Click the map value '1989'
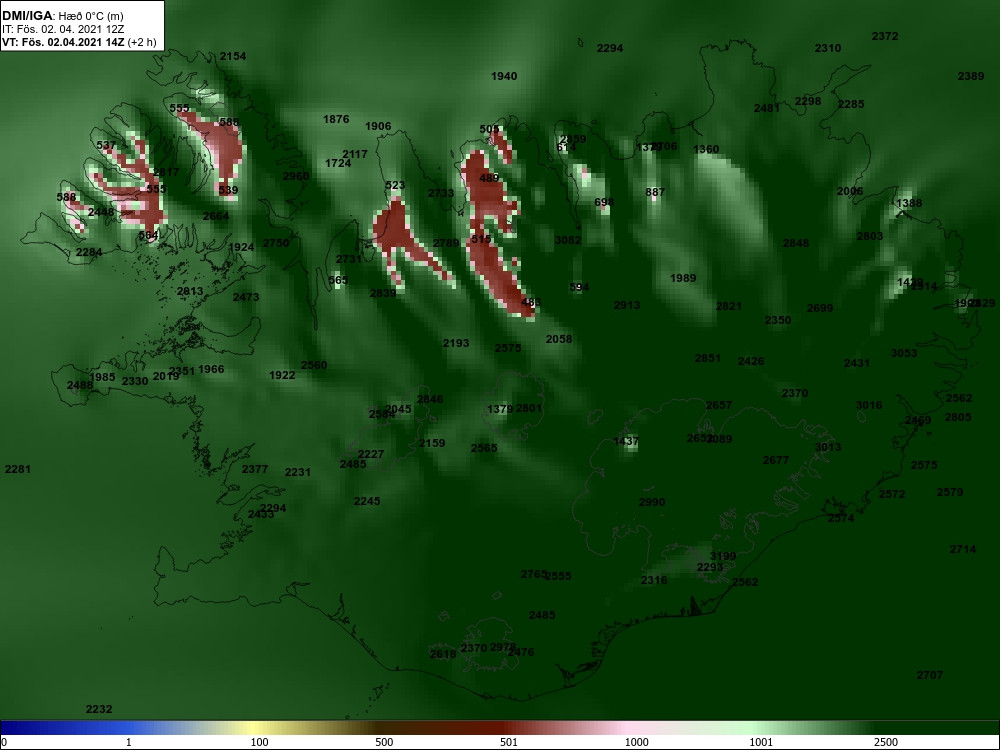 pyautogui.click(x=683, y=278)
